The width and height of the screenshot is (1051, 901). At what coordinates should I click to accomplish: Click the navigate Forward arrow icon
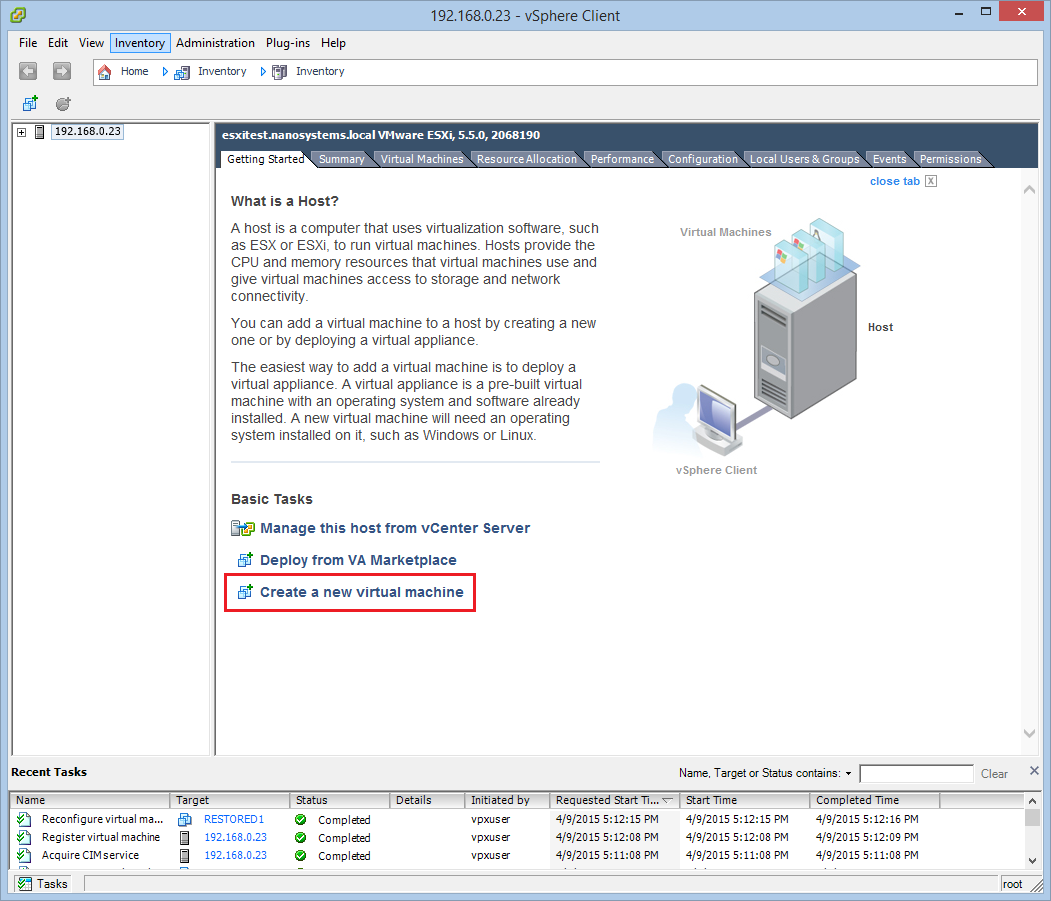pos(62,71)
